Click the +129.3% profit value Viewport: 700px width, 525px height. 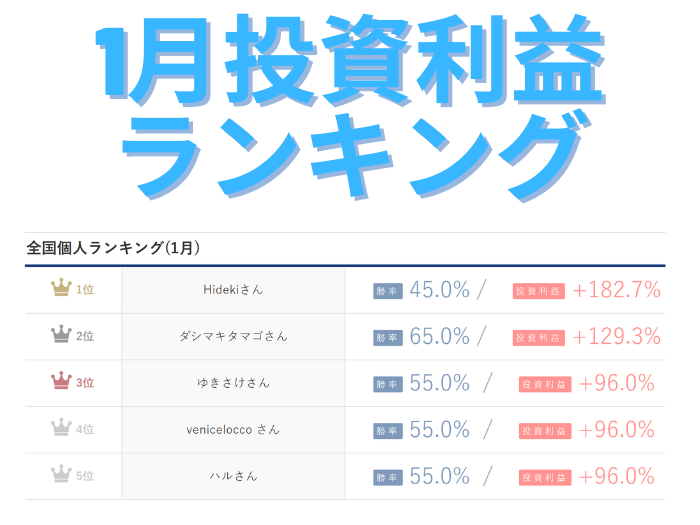click(616, 337)
